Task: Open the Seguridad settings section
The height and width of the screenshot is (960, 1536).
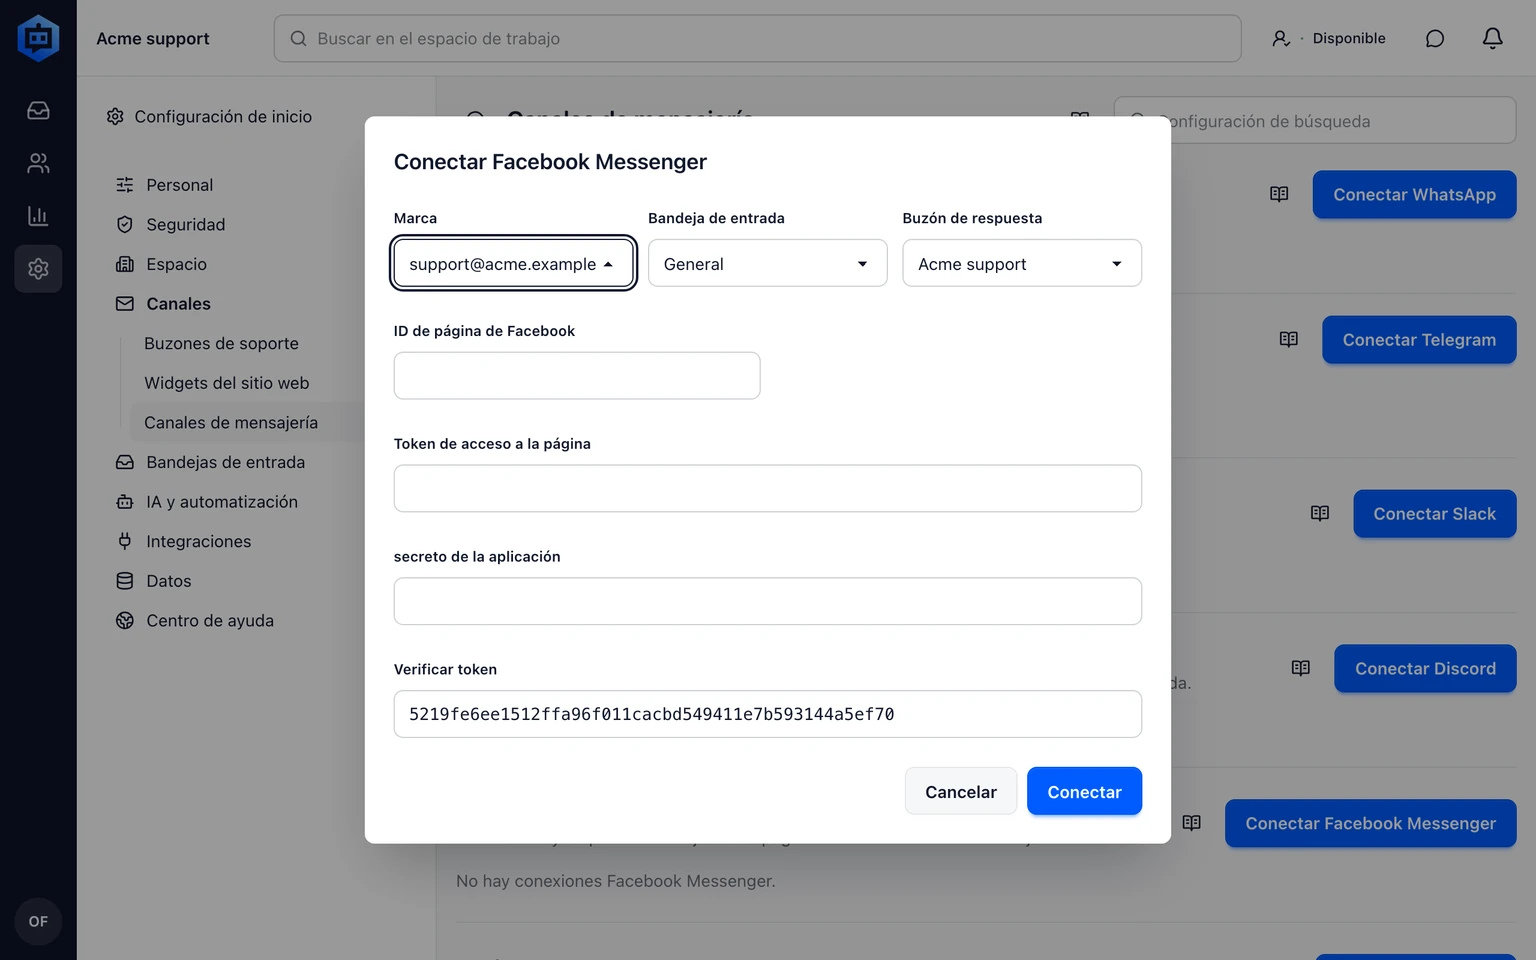Action: [x=185, y=224]
